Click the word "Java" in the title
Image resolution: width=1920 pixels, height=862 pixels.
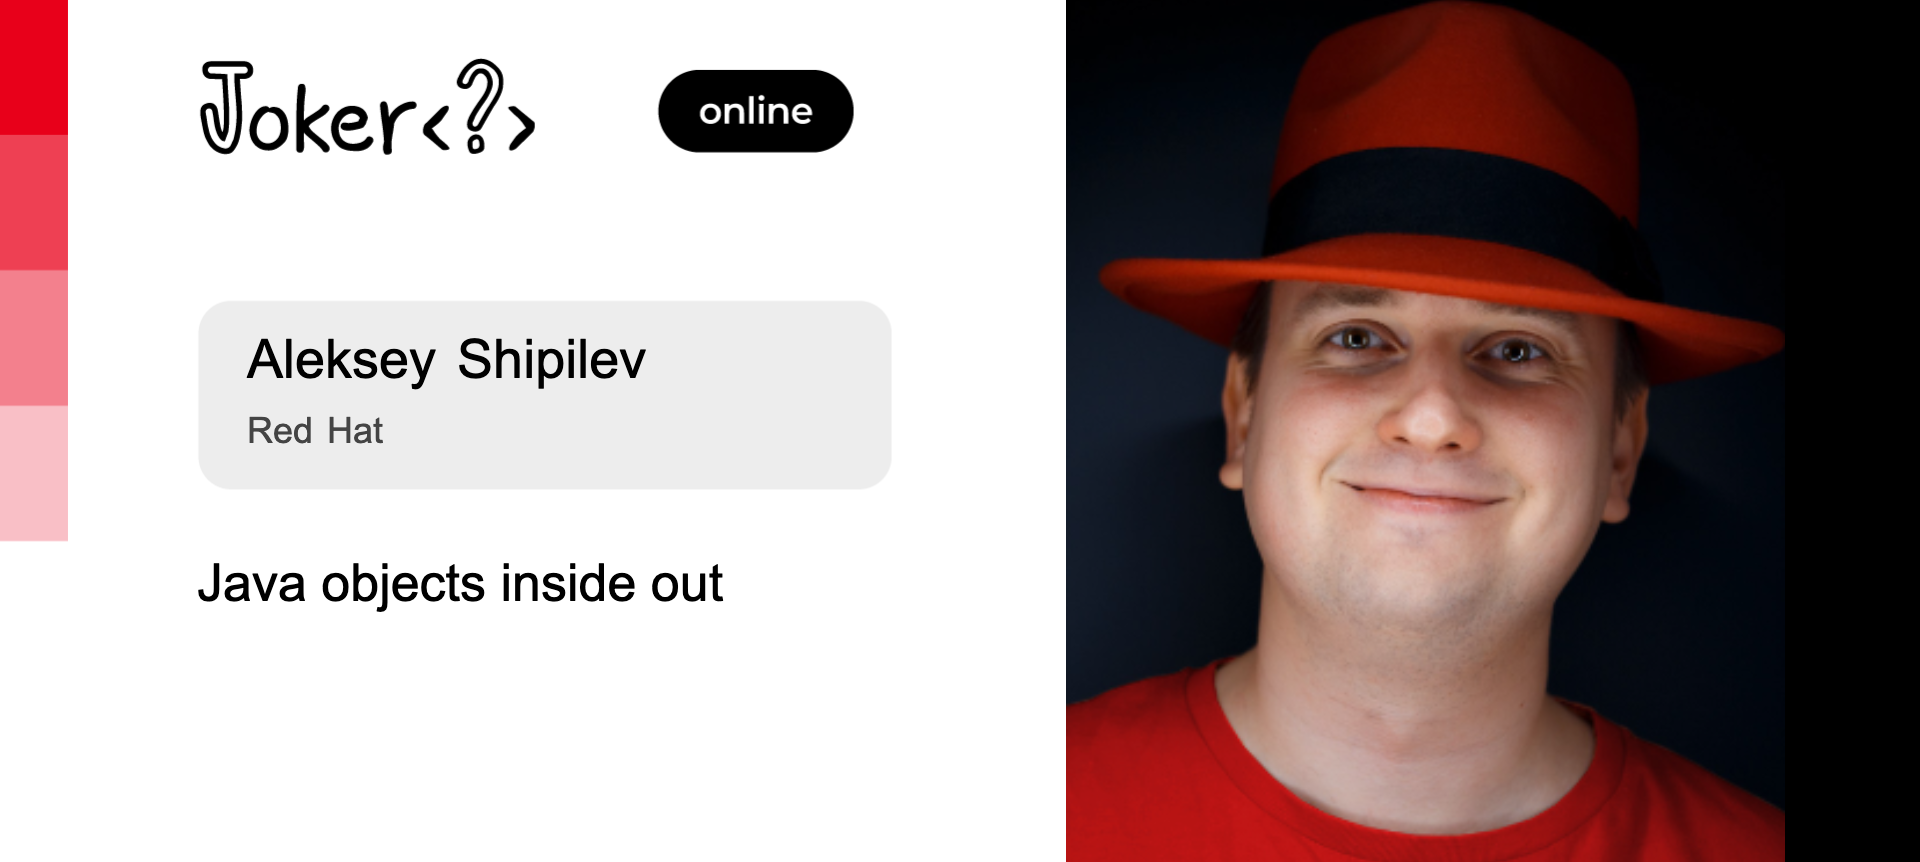[x=252, y=584]
